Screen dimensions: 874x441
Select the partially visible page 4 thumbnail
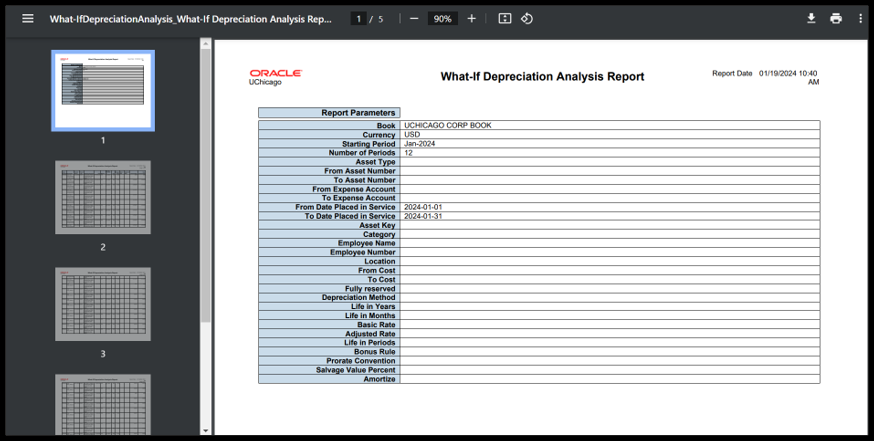coord(103,405)
